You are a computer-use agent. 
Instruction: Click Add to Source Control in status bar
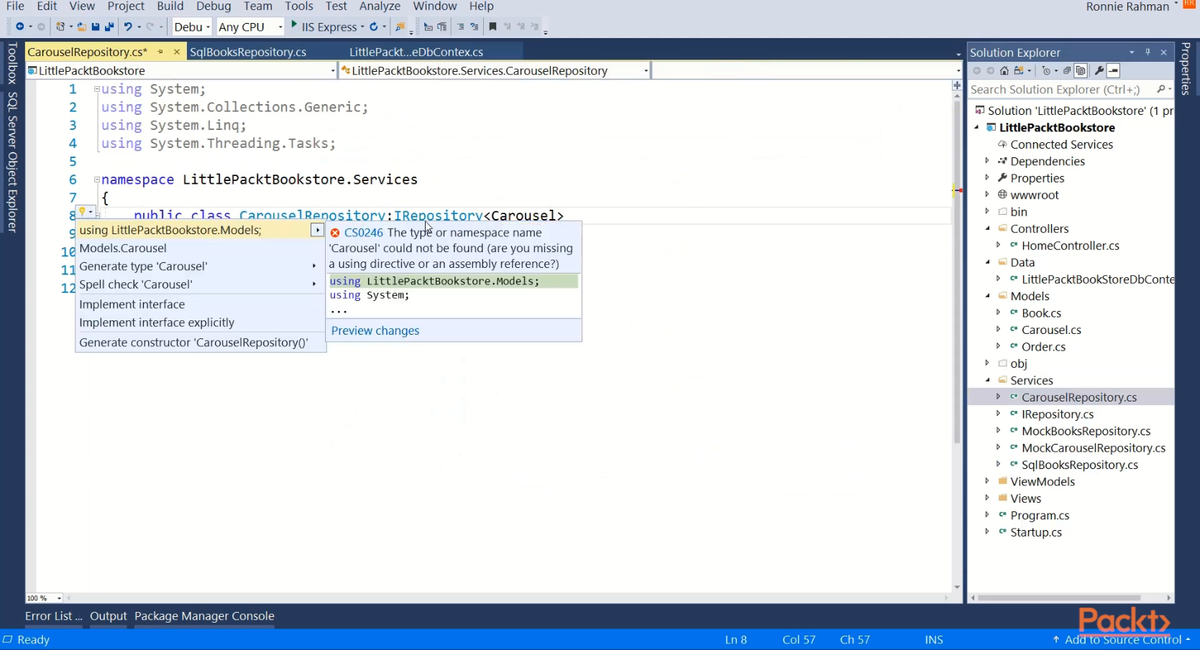click(x=1121, y=639)
